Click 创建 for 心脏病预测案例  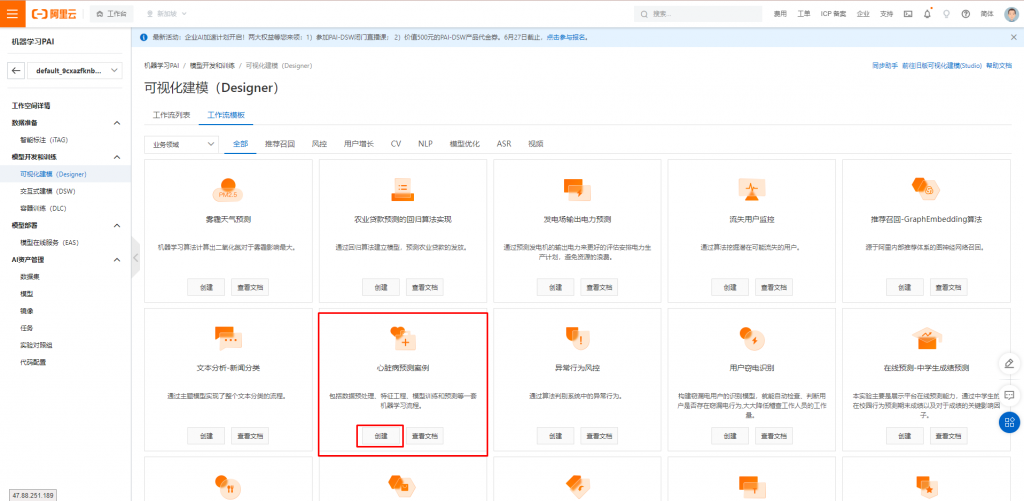(381, 436)
